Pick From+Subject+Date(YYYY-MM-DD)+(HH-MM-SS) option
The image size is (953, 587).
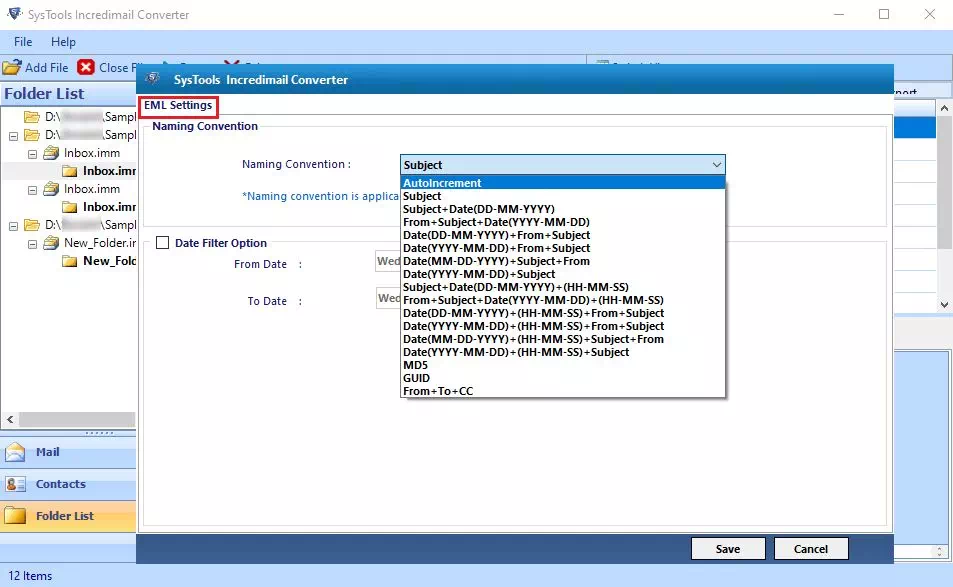click(x=562, y=300)
